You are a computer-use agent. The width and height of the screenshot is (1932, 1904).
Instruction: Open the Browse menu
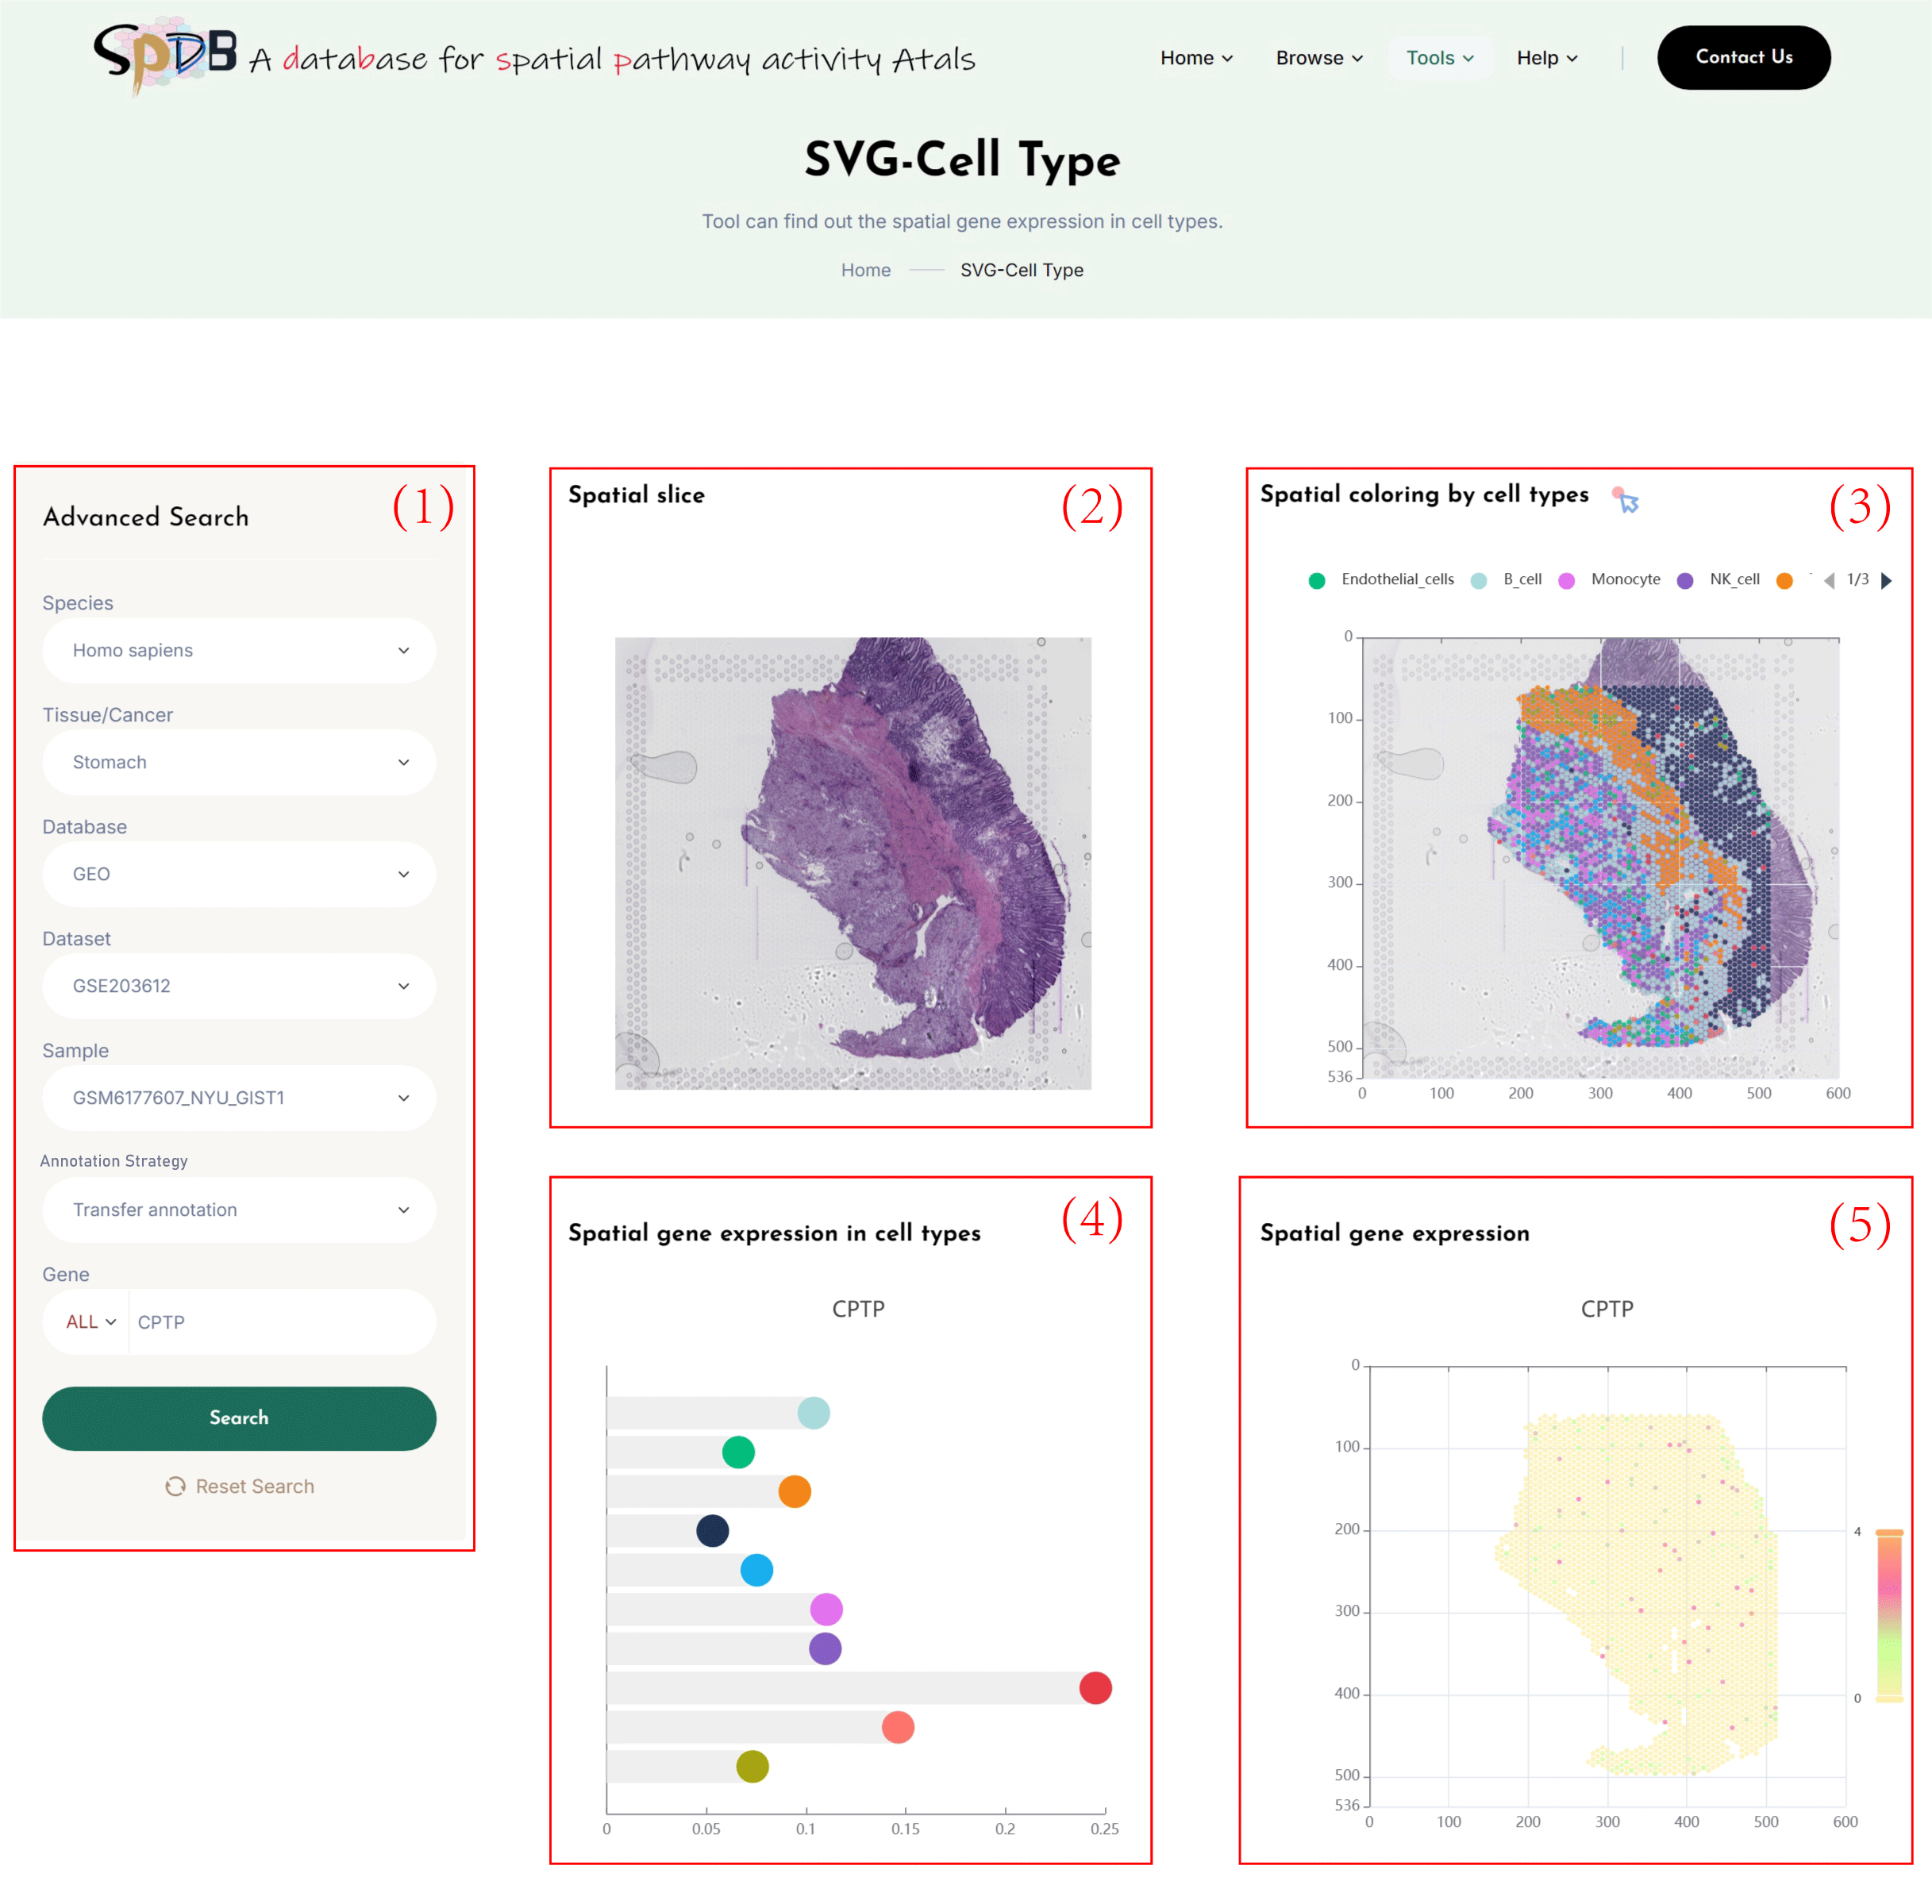click(x=1318, y=58)
